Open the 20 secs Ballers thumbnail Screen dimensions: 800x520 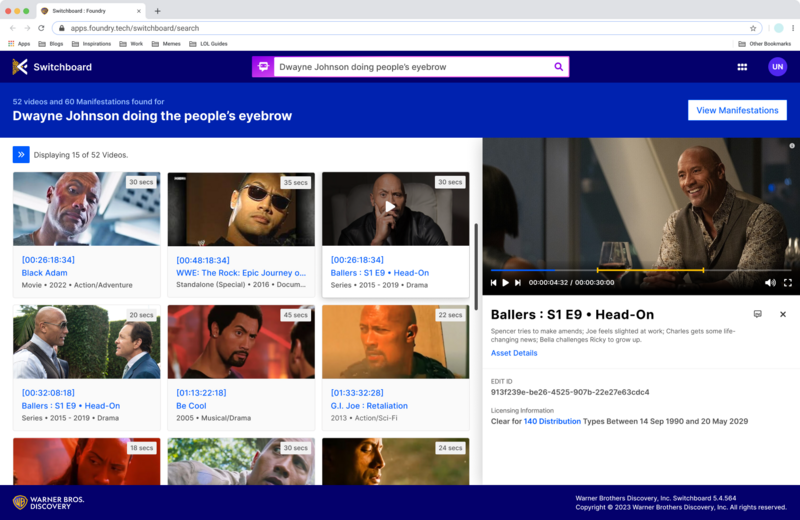click(87, 342)
